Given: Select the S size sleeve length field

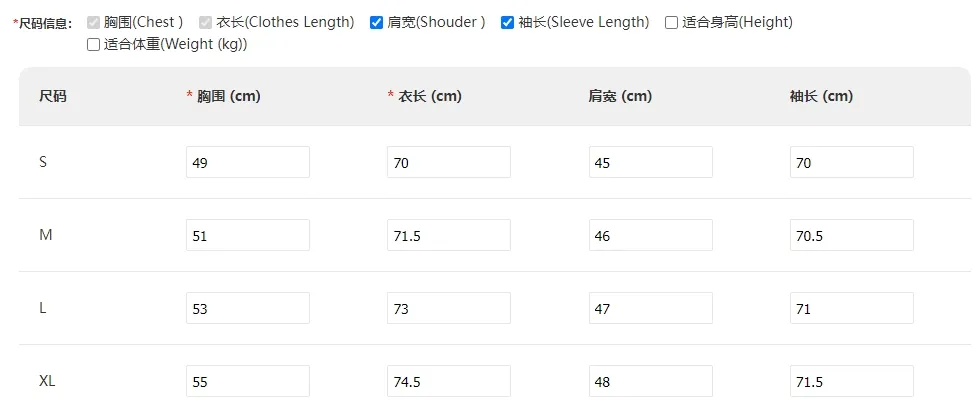Looking at the screenshot, I should pyautogui.click(x=852, y=162).
